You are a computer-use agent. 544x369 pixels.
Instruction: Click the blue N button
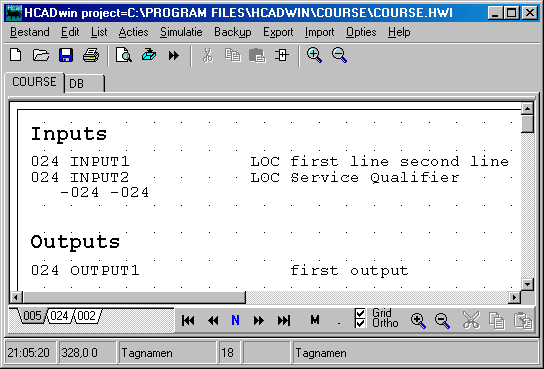(236, 320)
